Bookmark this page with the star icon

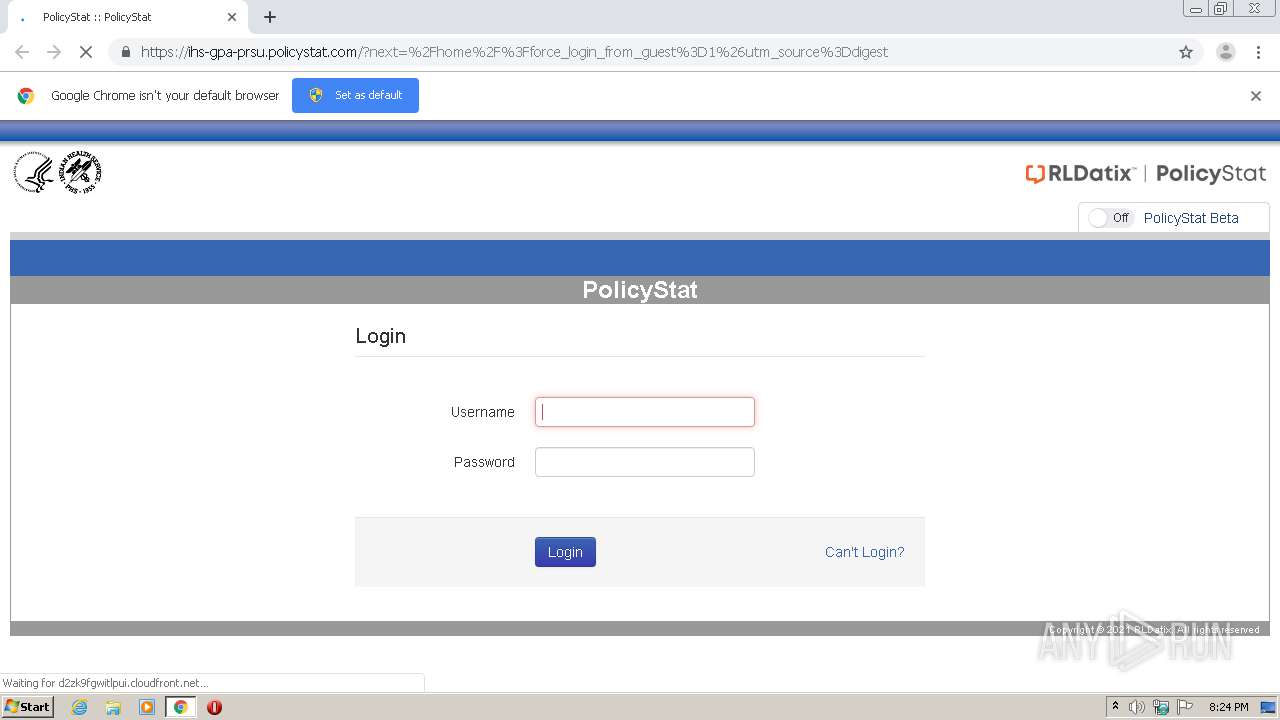coord(1186,52)
